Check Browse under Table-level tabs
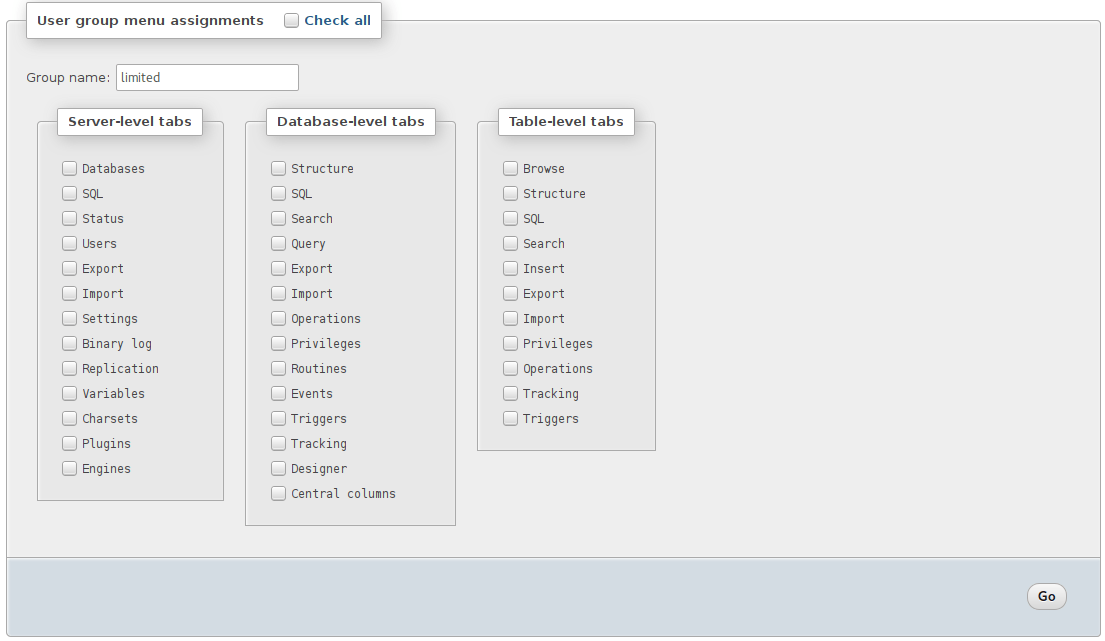 (x=510, y=168)
